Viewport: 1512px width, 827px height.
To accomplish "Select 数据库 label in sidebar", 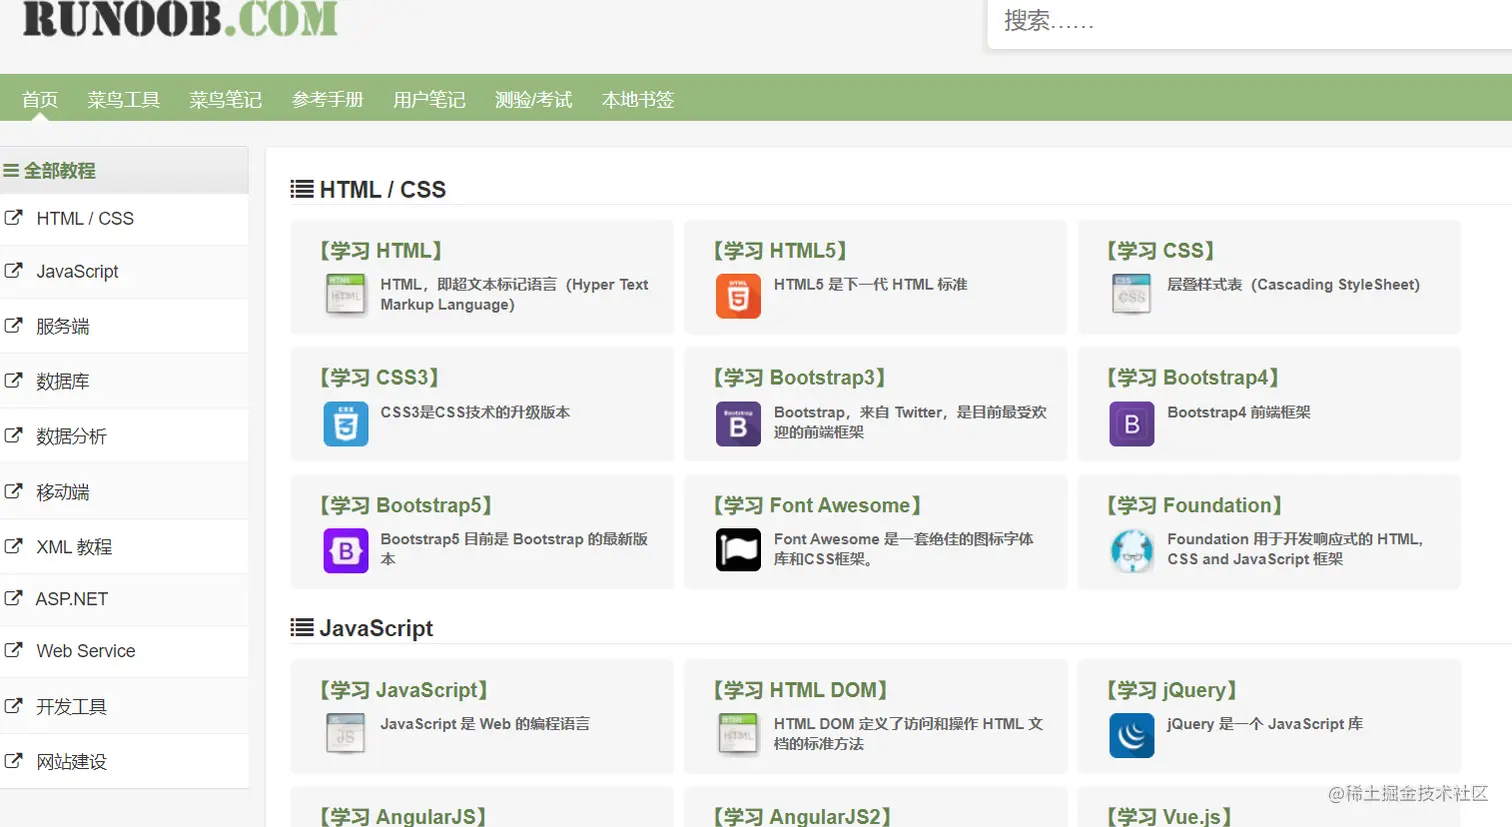I will 63,381.
